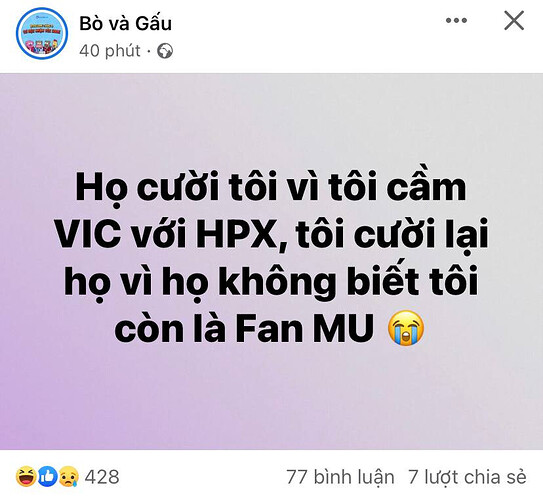
Task: Open the 77 bình luận comments
Action: coord(340,477)
